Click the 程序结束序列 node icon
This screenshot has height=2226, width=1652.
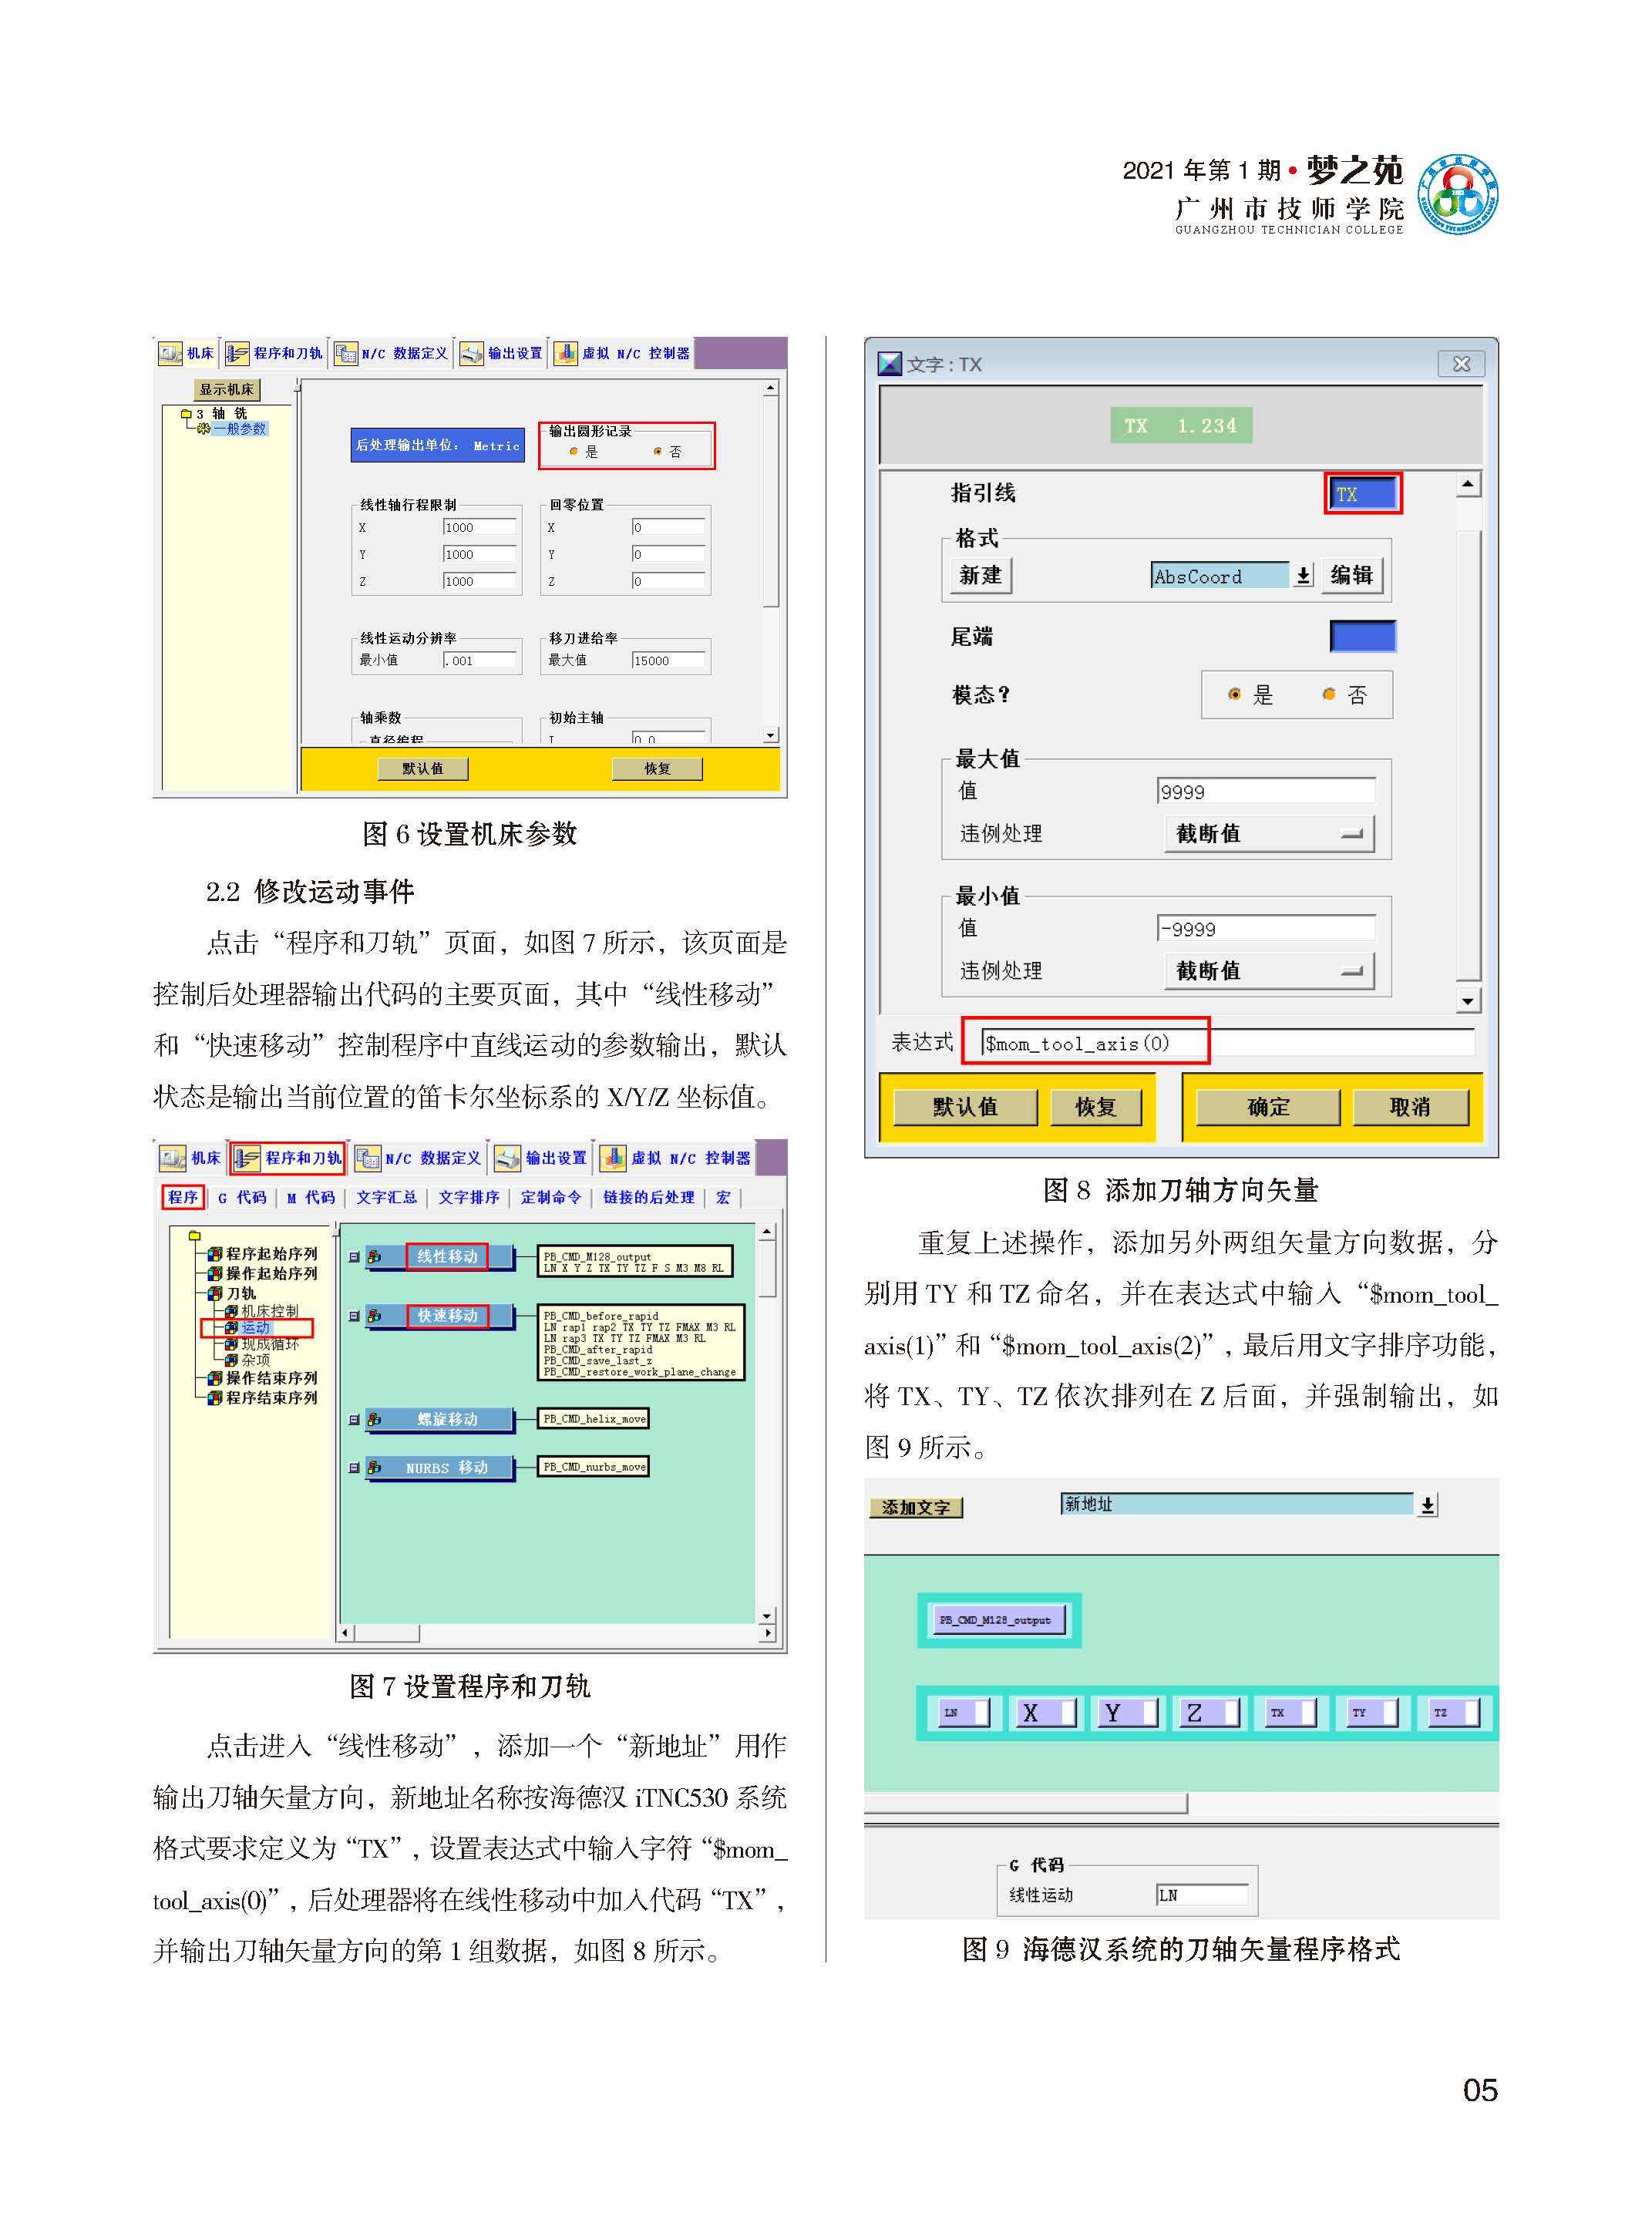click(214, 1398)
